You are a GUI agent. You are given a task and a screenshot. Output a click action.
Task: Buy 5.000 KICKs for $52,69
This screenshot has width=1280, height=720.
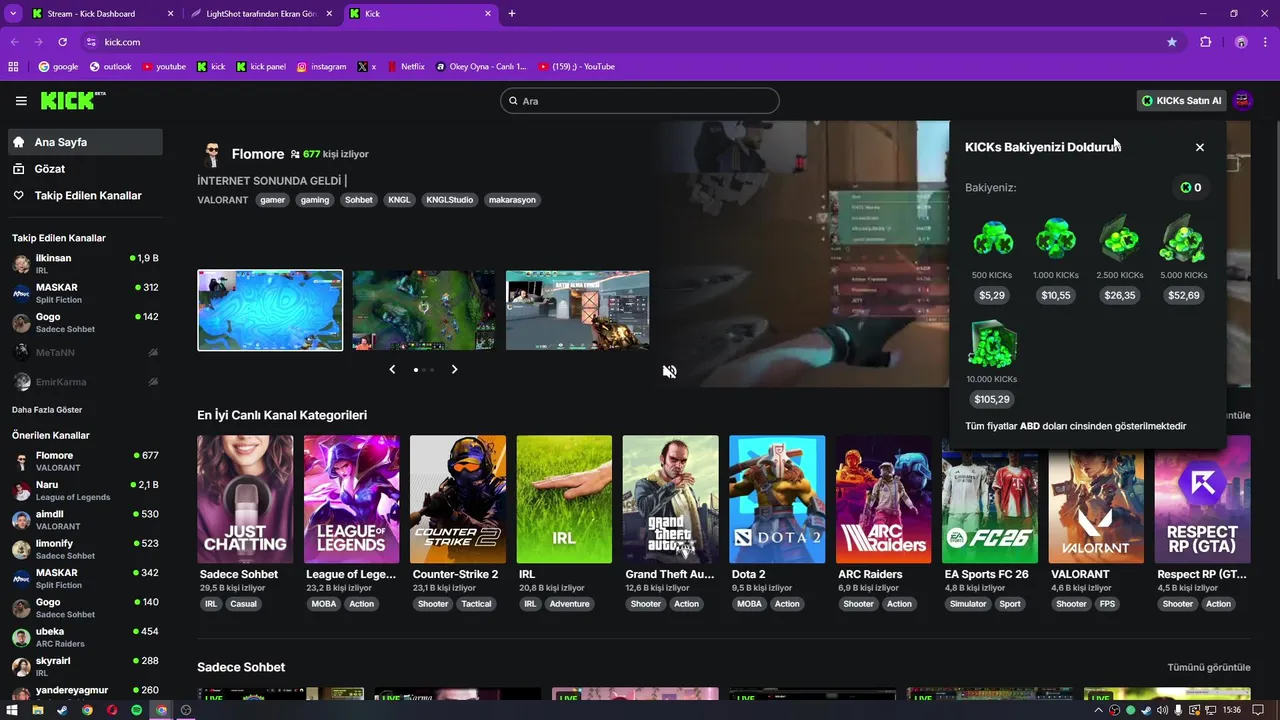1183,296
